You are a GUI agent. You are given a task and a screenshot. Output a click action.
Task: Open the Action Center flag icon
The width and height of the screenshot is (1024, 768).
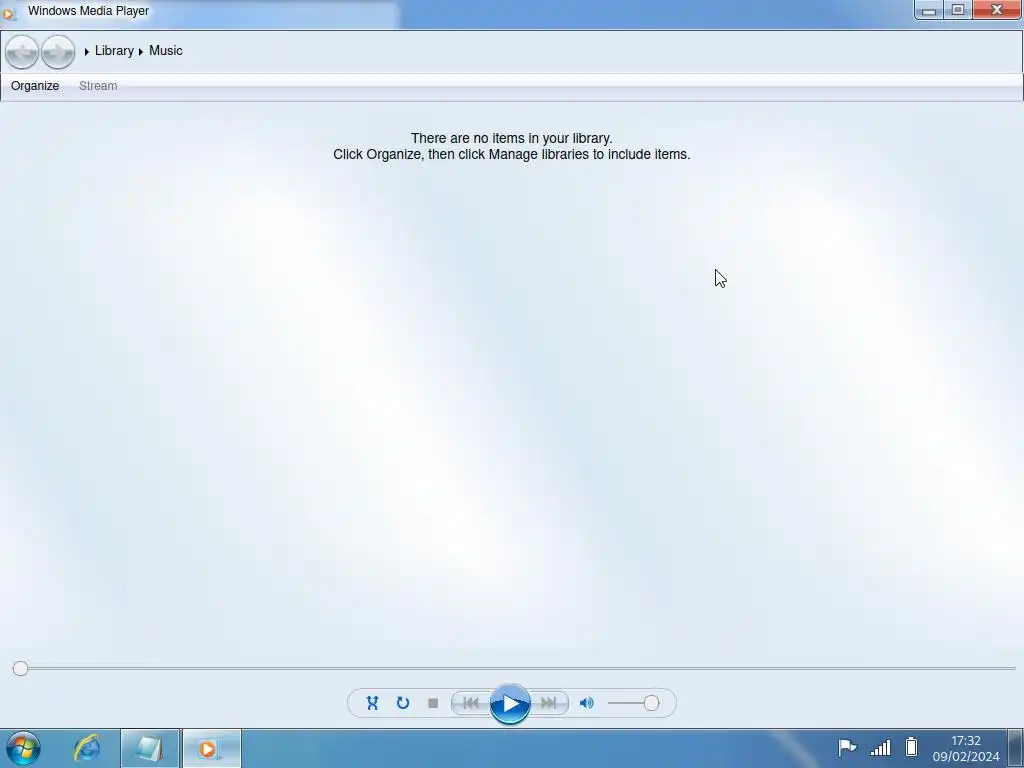click(x=847, y=747)
